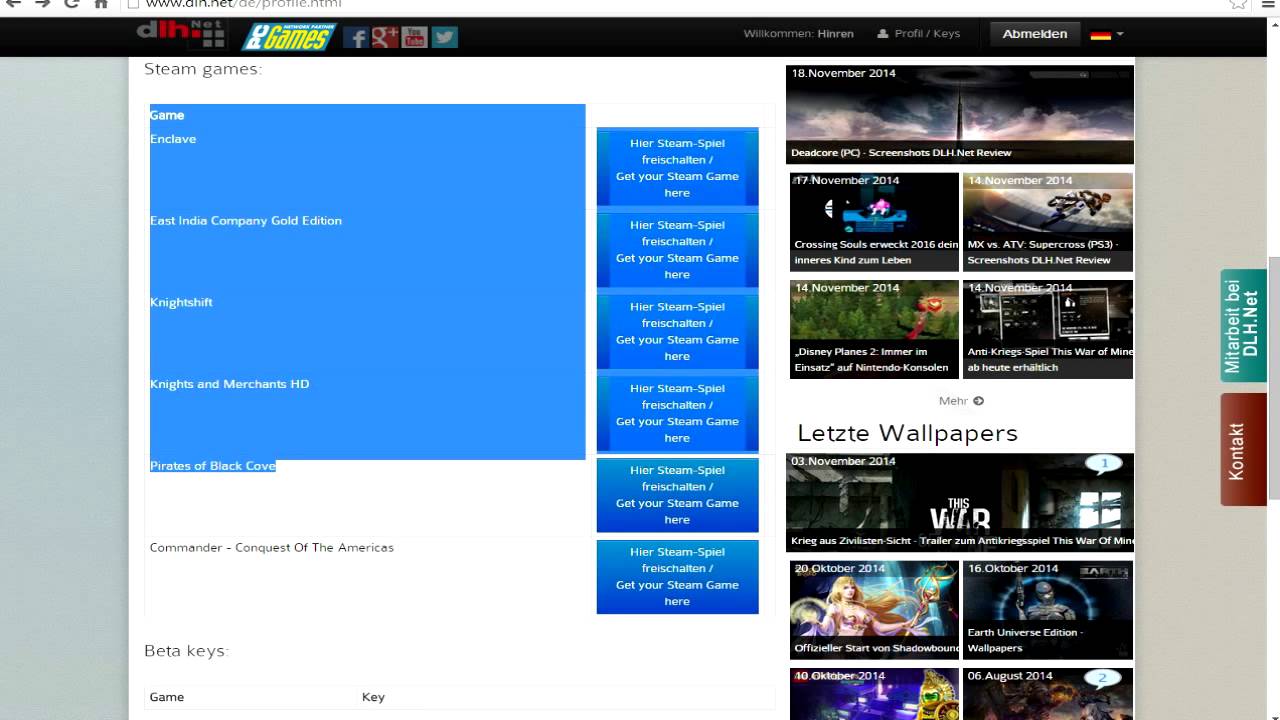Open the Kontakt side tab
Image resolution: width=1280 pixels, height=720 pixels.
1243,449
